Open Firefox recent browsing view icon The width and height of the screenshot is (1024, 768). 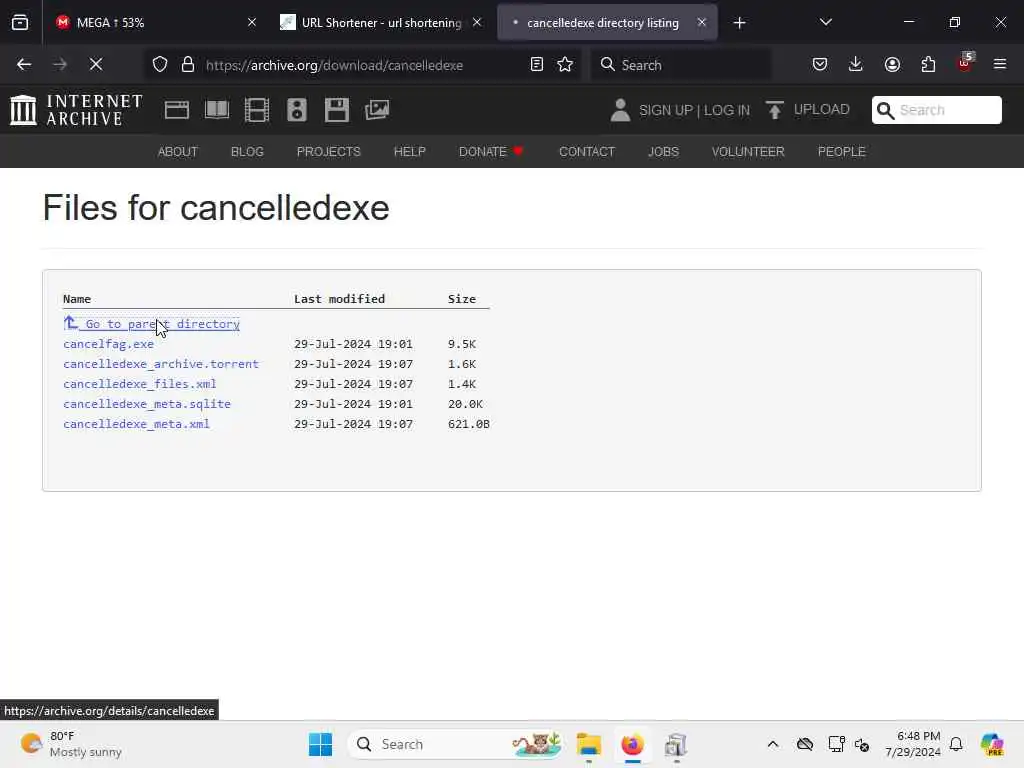click(20, 22)
